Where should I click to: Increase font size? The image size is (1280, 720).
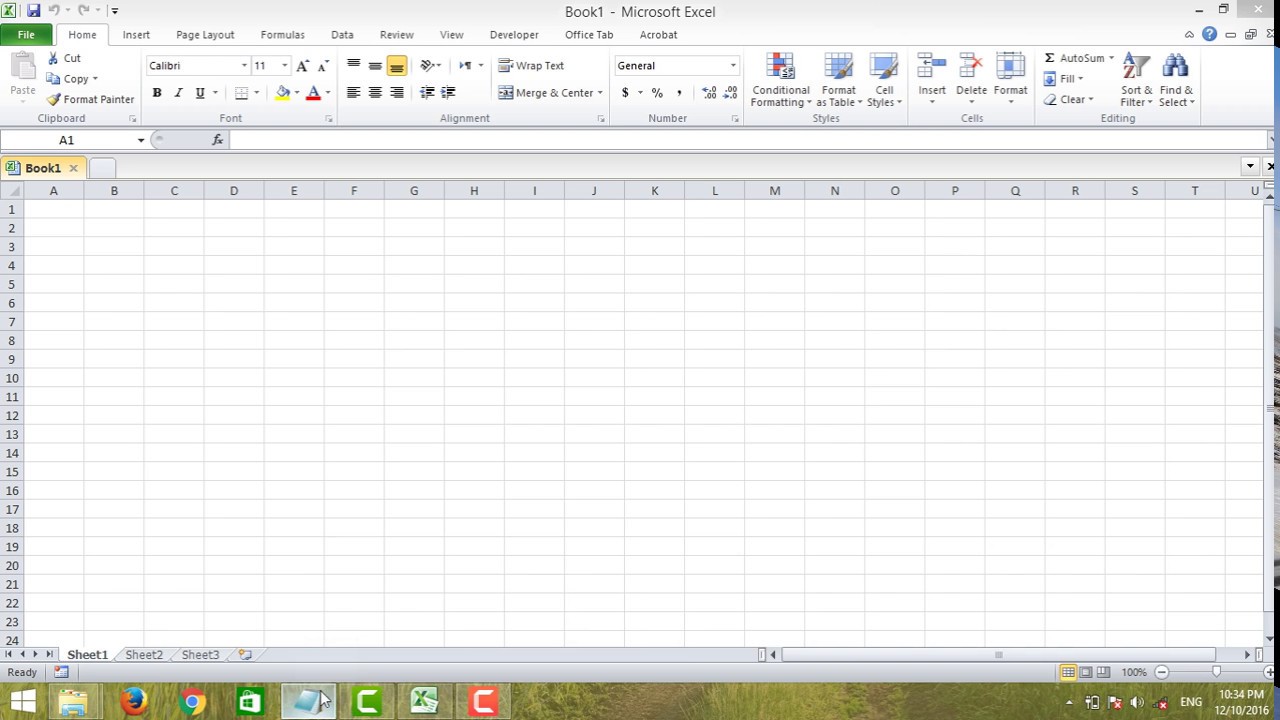tap(302, 66)
